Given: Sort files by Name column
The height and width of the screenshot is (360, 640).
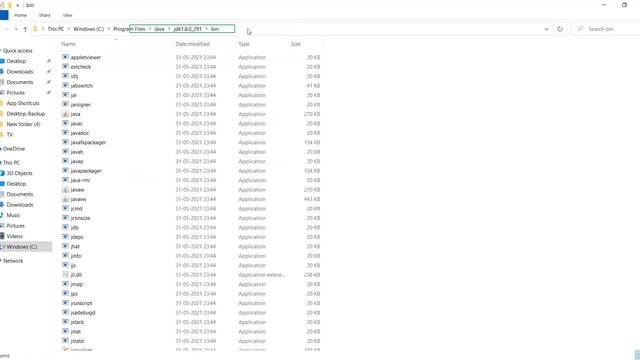Looking at the screenshot, I should (x=69, y=44).
